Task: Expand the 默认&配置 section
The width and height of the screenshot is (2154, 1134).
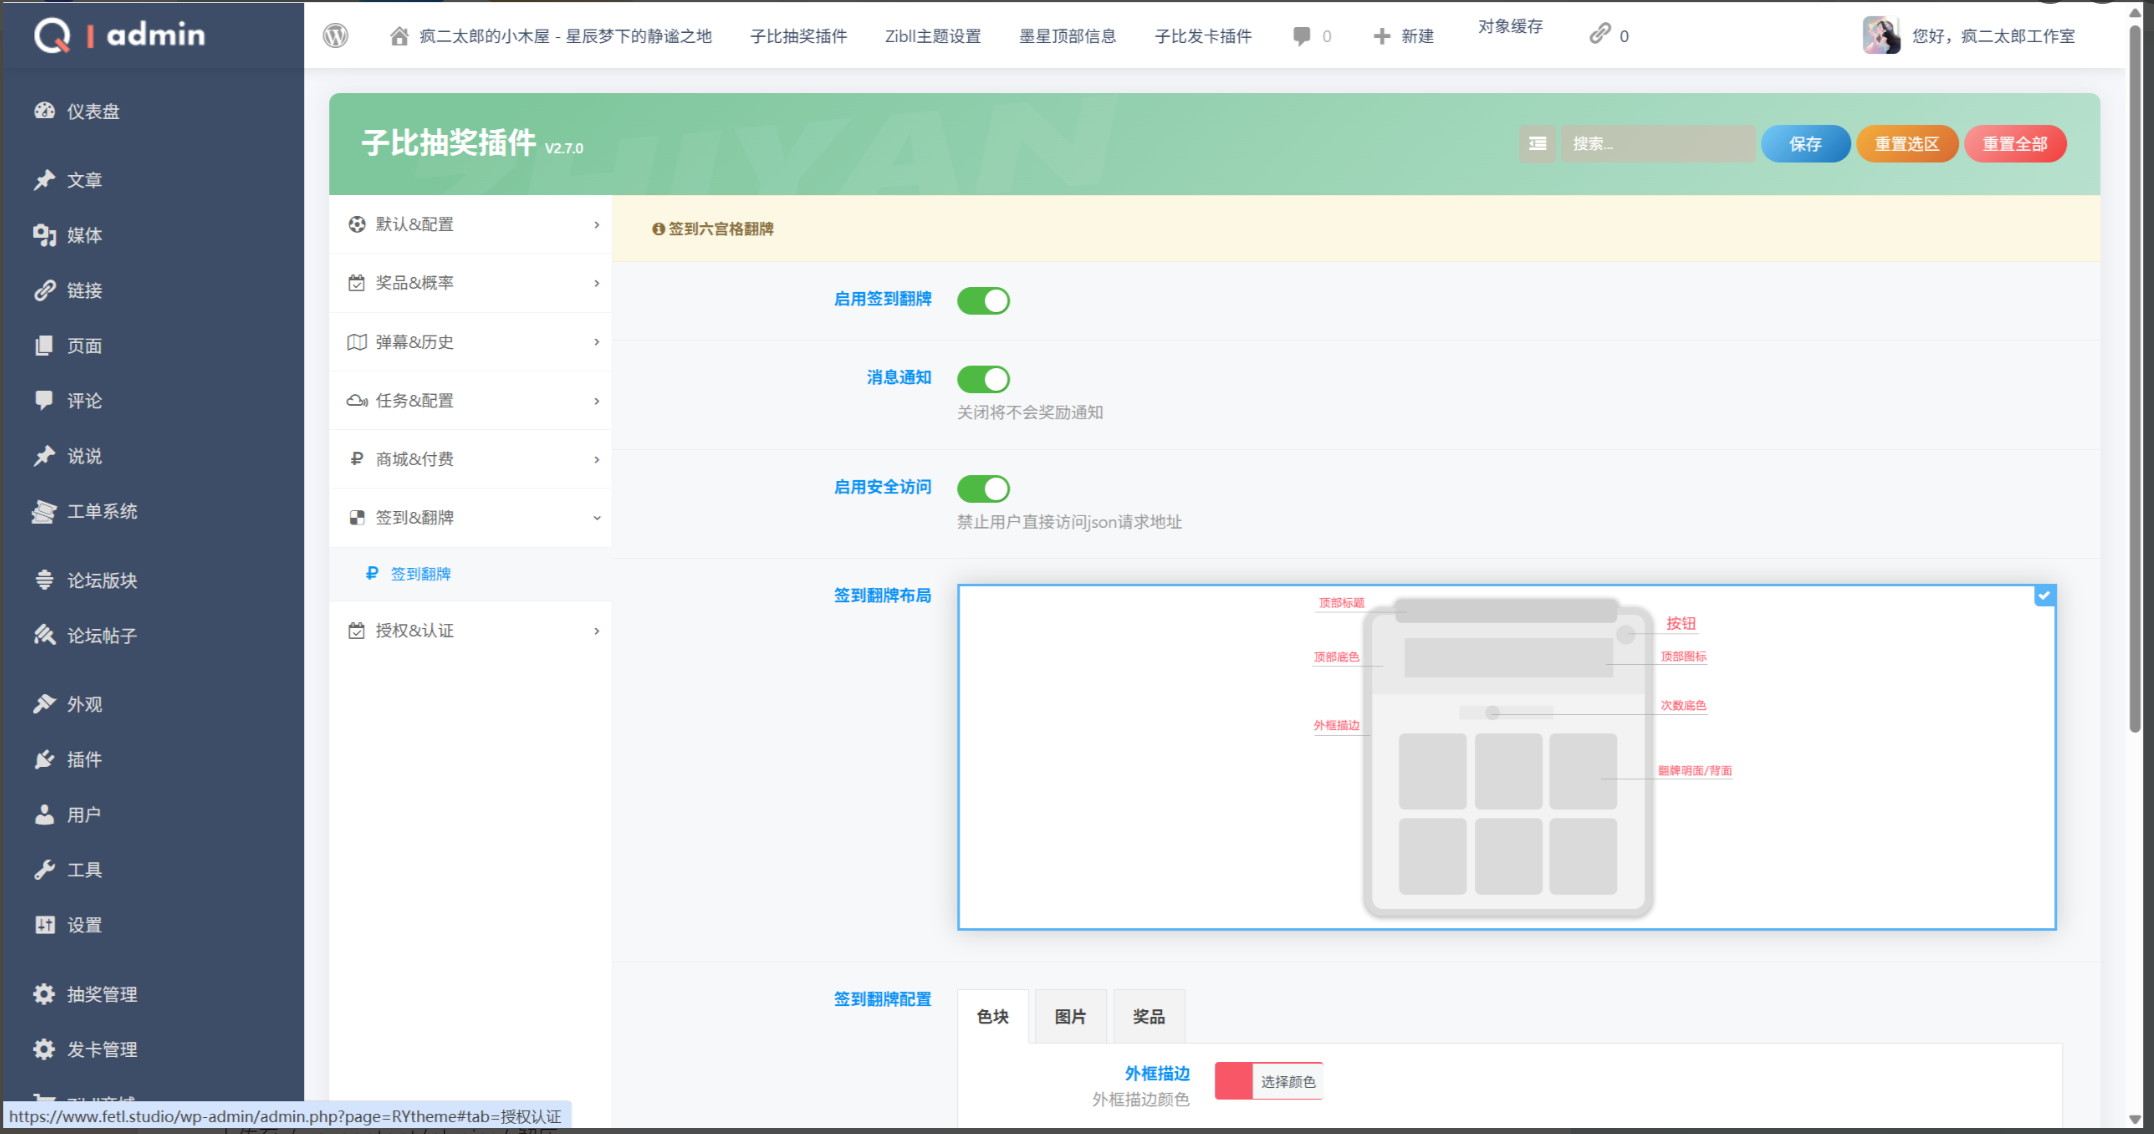Action: (471, 225)
